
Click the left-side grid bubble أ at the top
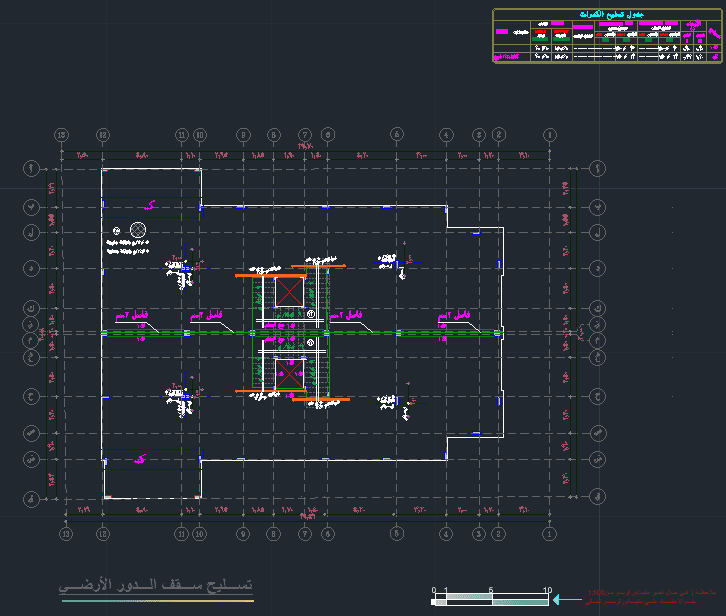[31, 168]
